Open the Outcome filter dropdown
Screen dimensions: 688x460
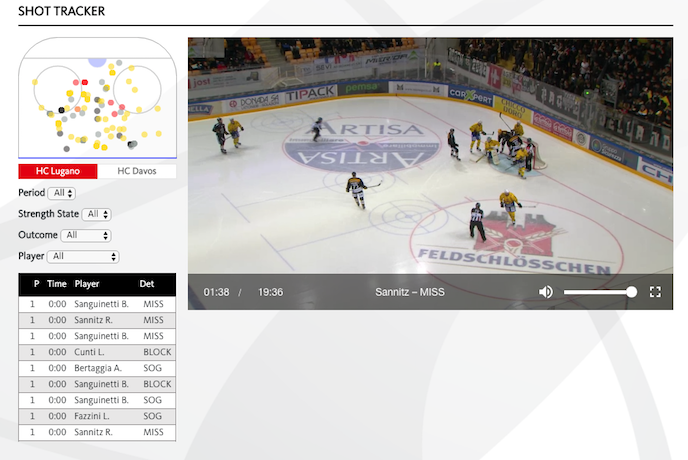pos(86,235)
